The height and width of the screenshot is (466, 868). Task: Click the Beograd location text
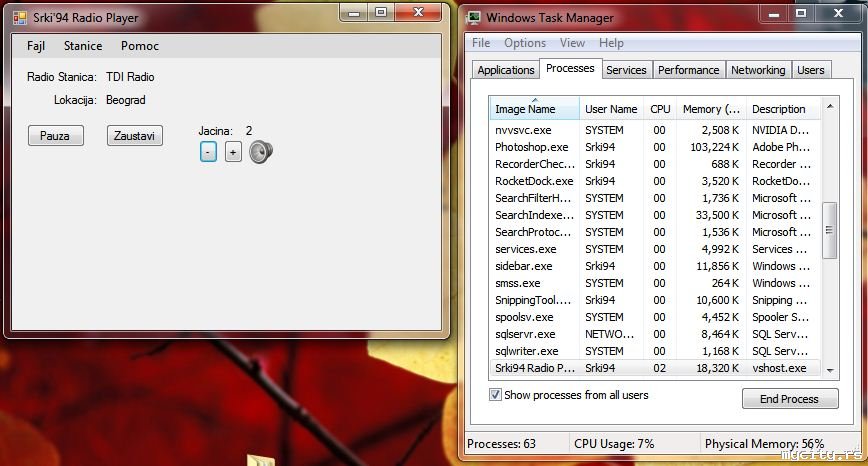126,100
